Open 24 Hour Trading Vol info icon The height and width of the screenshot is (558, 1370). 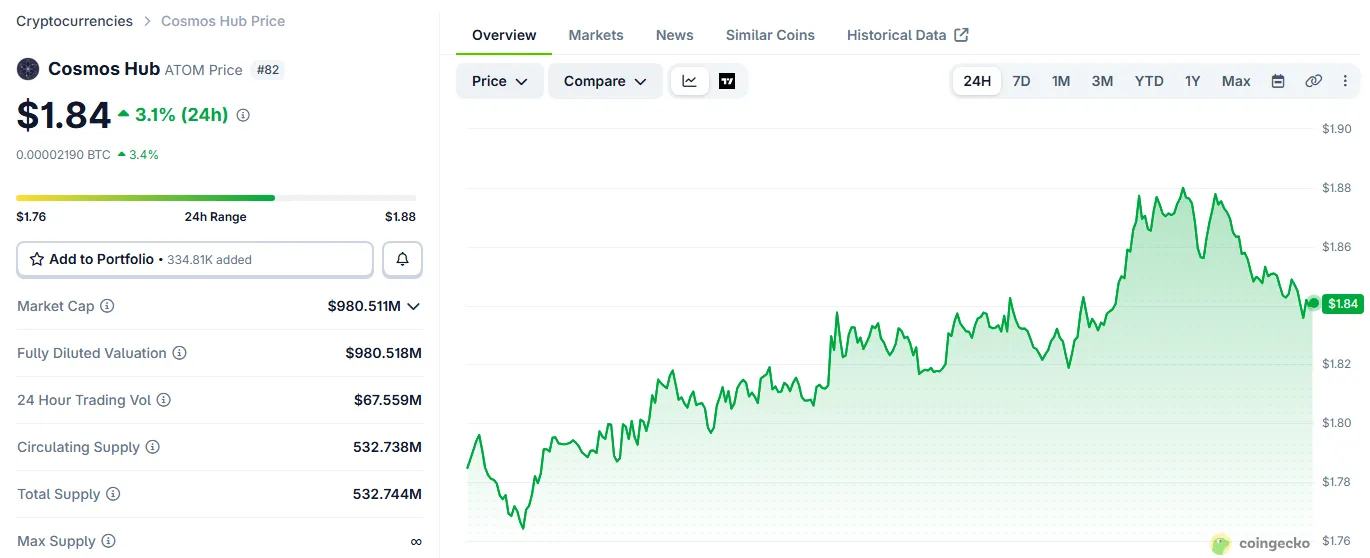coord(163,400)
